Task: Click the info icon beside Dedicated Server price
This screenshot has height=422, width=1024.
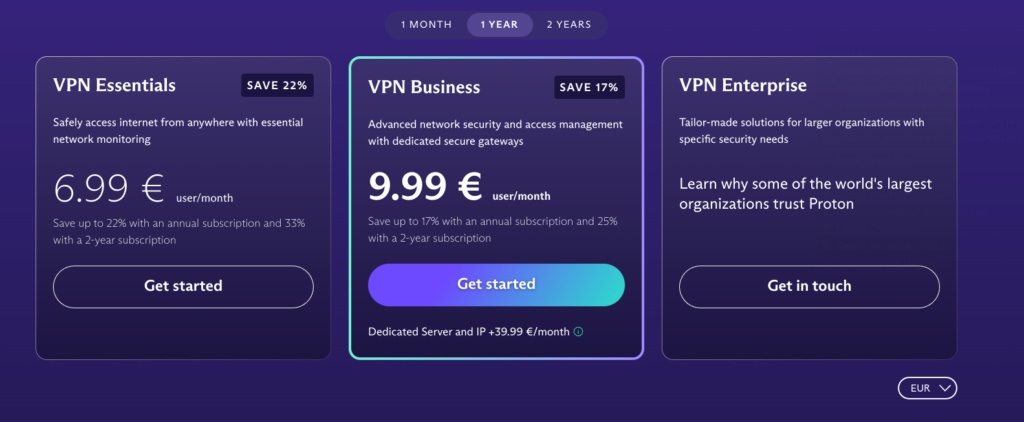Action: (x=578, y=332)
